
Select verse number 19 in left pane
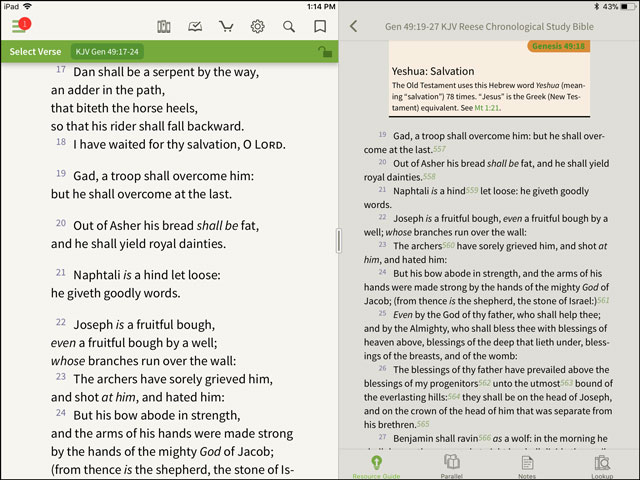tap(61, 173)
